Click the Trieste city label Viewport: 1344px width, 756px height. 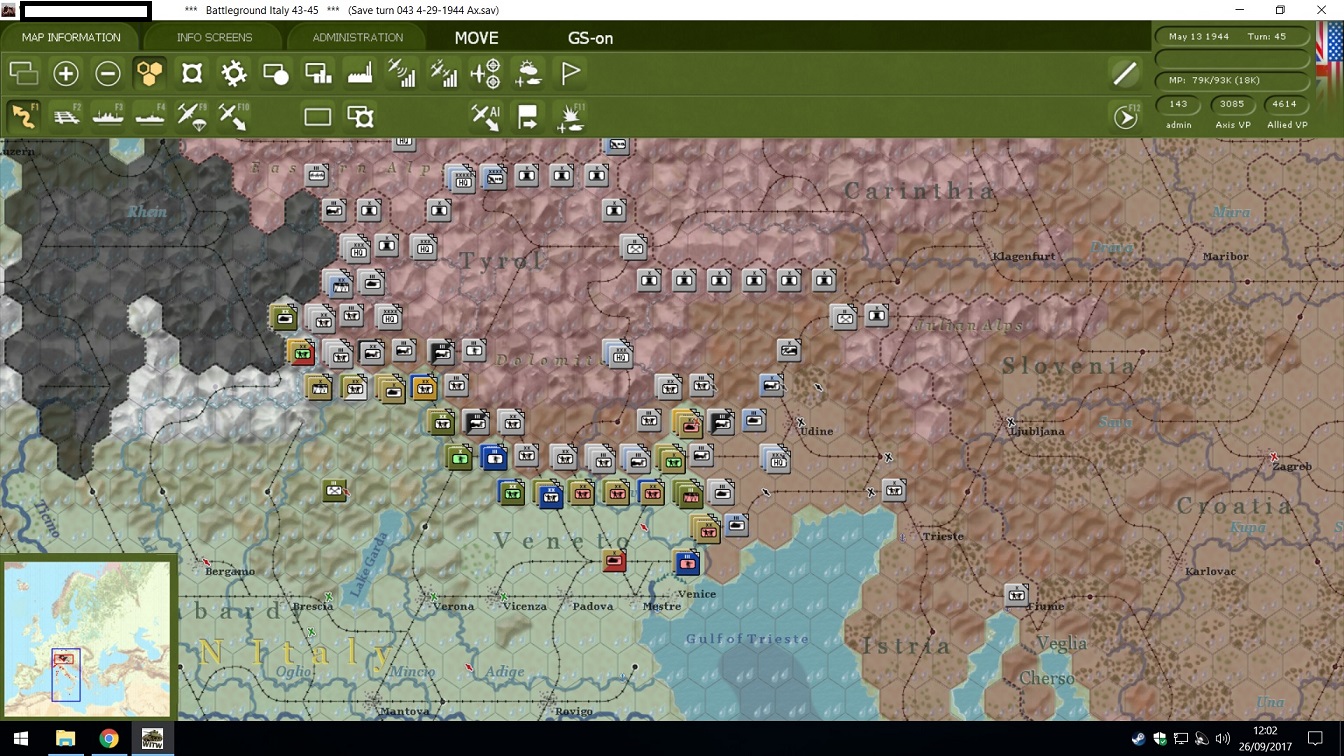(x=943, y=537)
